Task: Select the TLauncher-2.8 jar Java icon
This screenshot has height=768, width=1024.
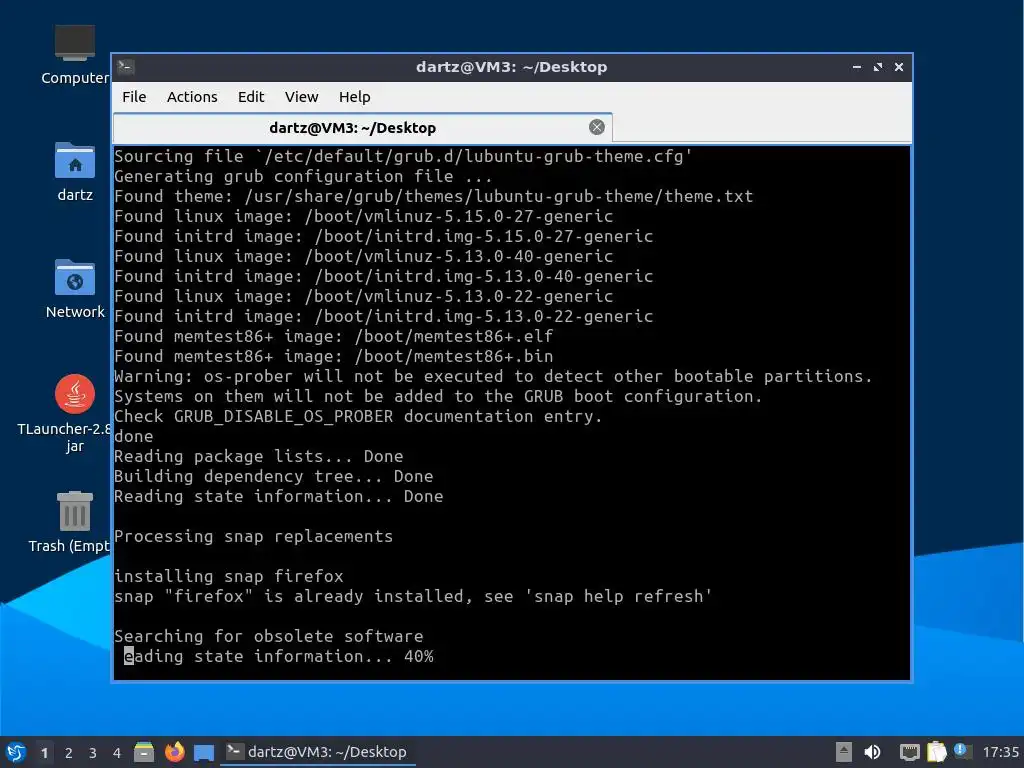Action: coord(74,413)
